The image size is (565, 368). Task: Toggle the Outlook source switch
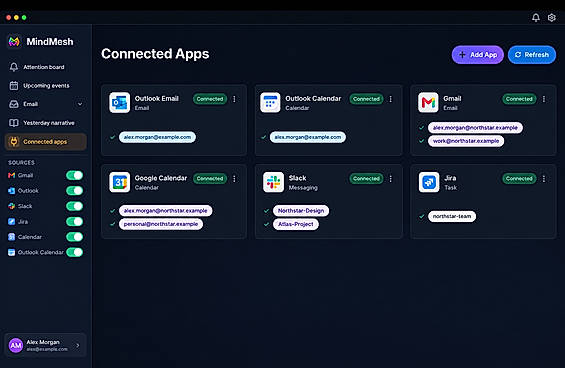75,191
